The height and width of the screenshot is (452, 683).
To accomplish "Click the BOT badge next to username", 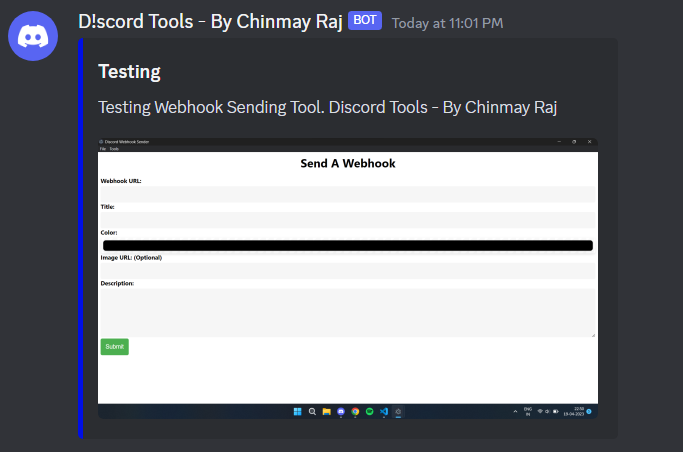I will pos(365,20).
